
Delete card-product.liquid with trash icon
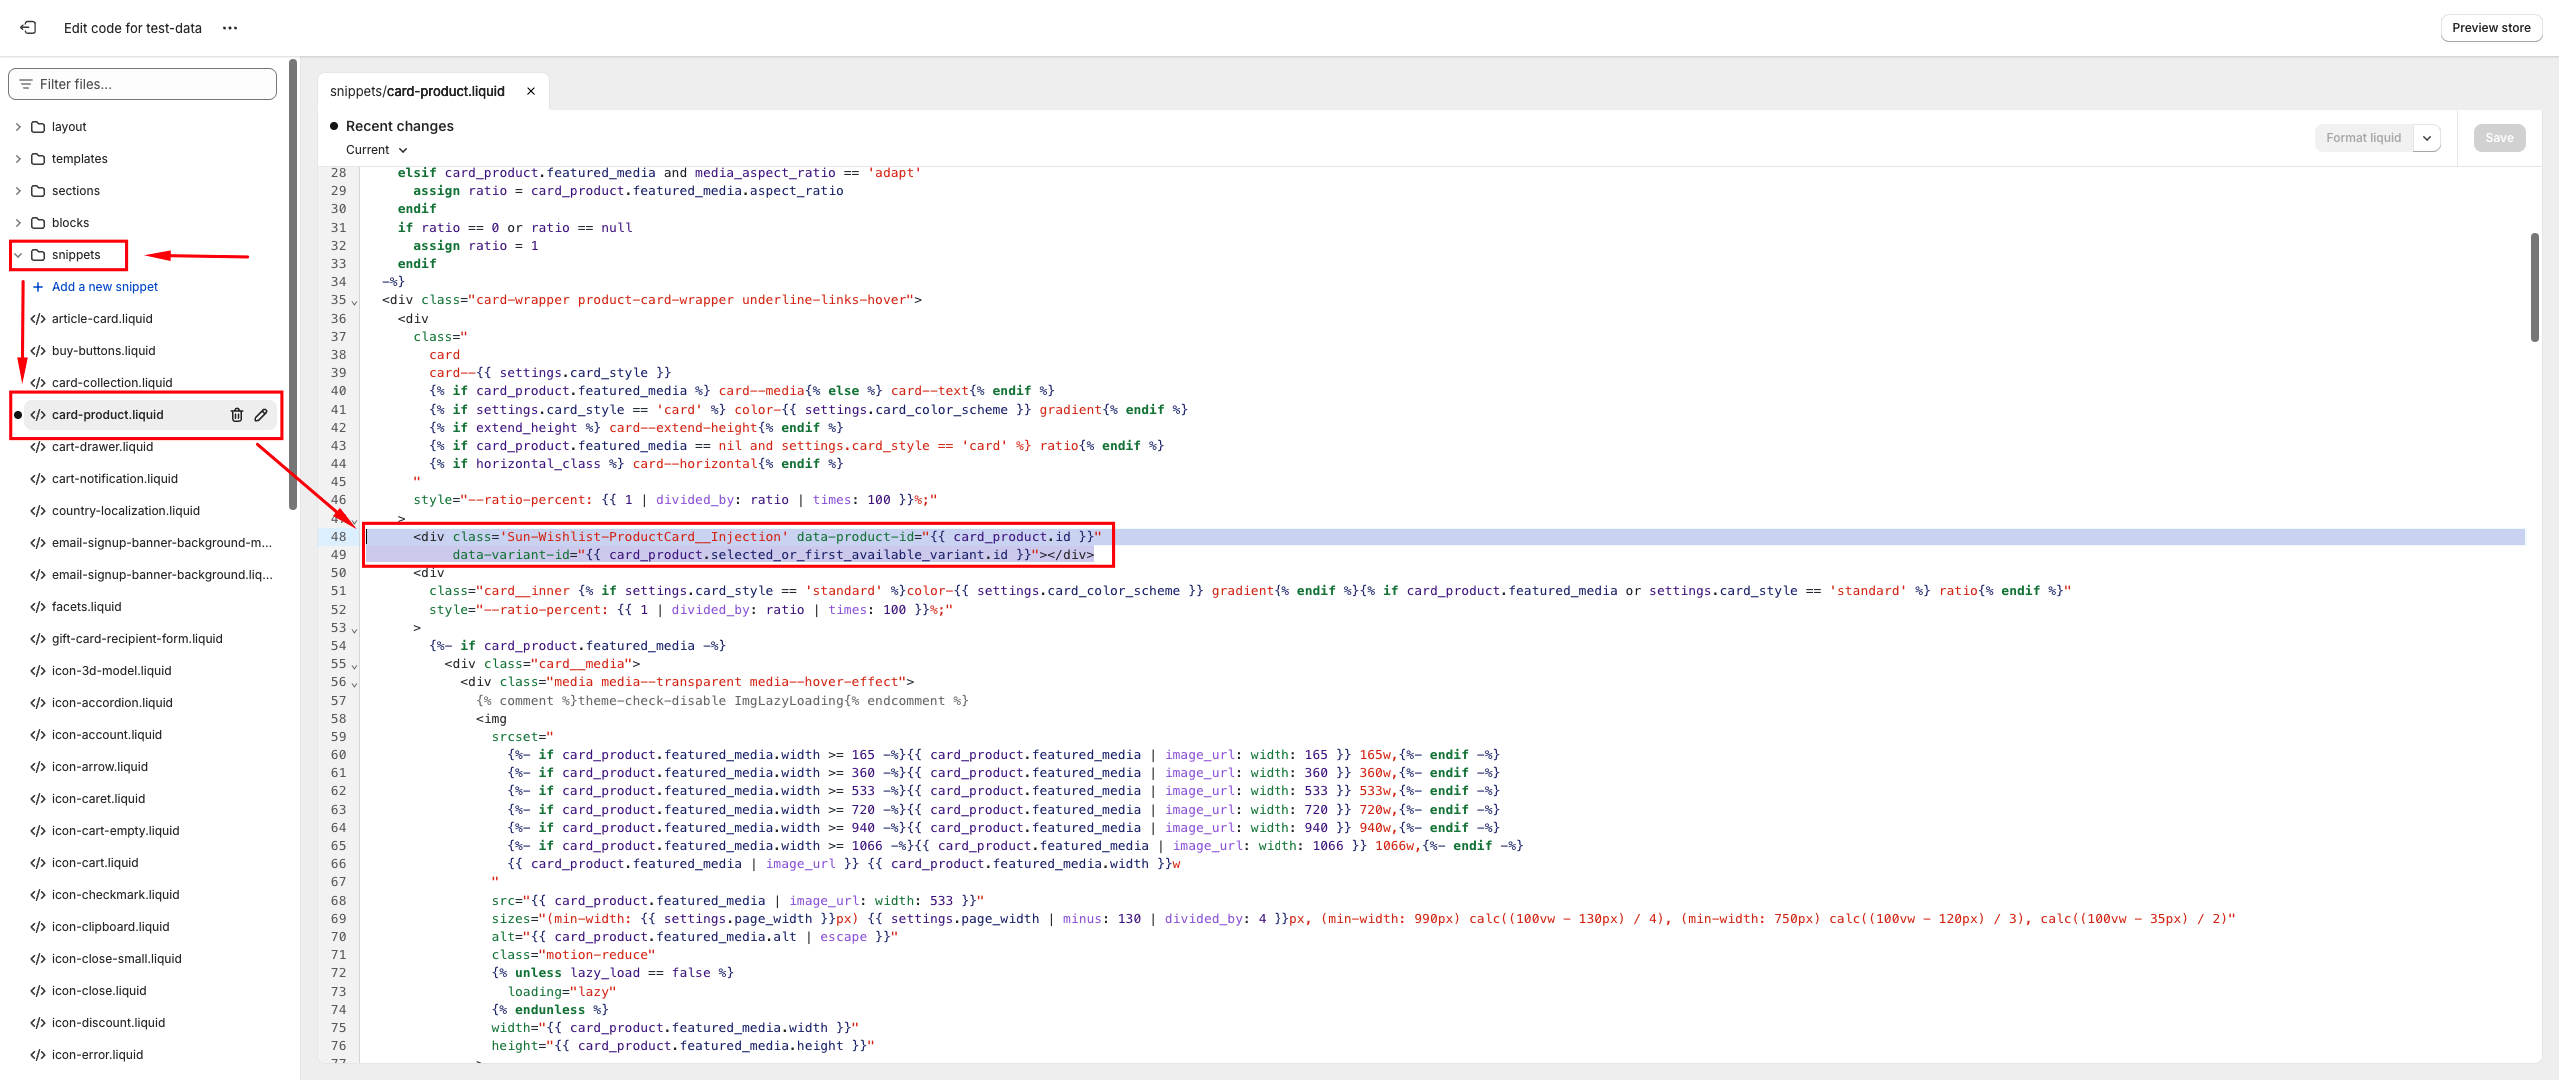click(x=237, y=415)
